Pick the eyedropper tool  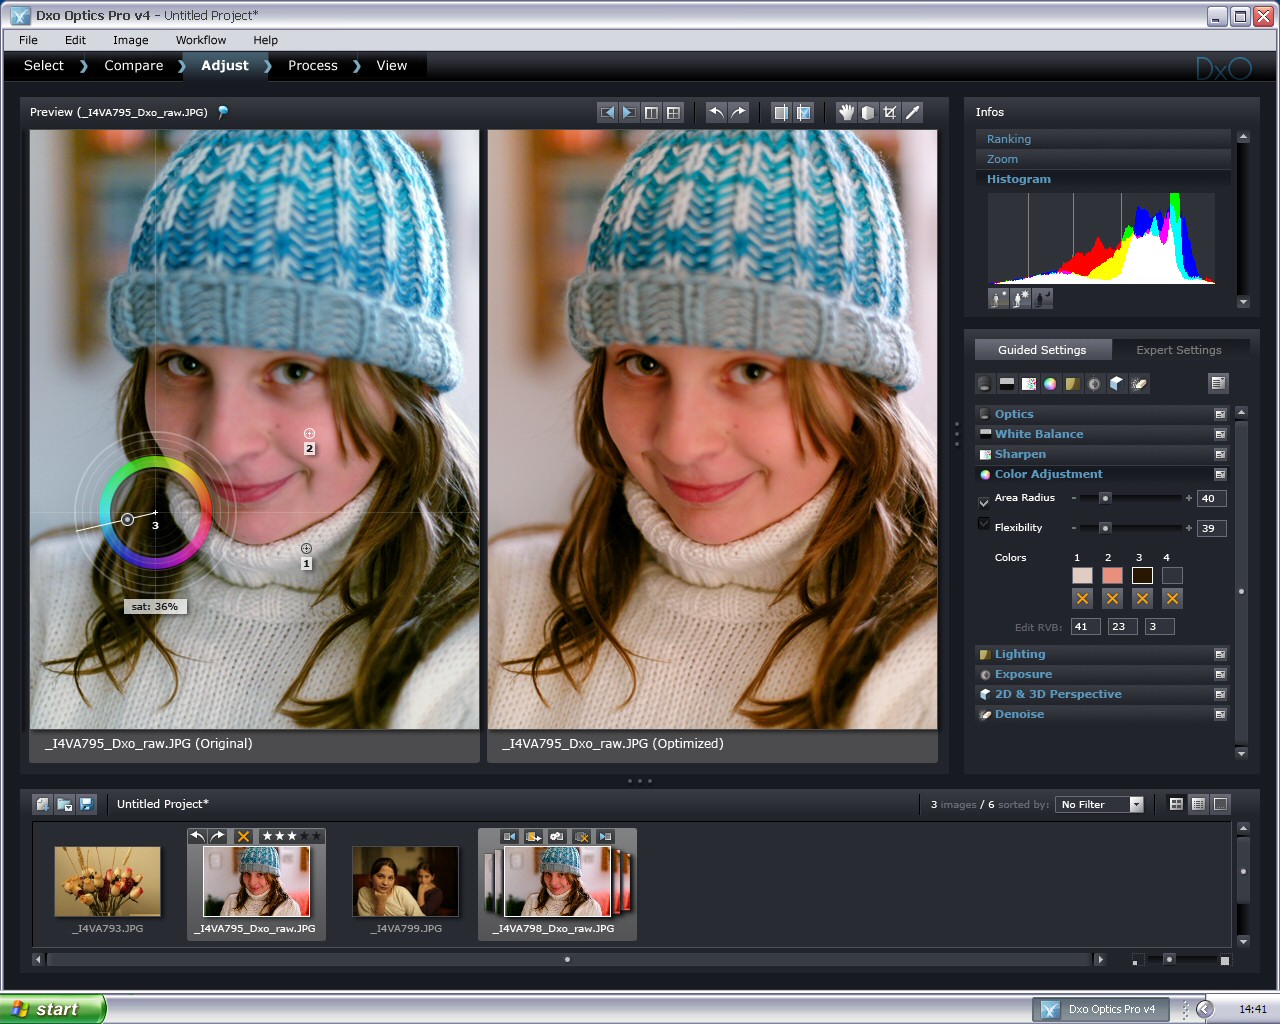[912, 112]
